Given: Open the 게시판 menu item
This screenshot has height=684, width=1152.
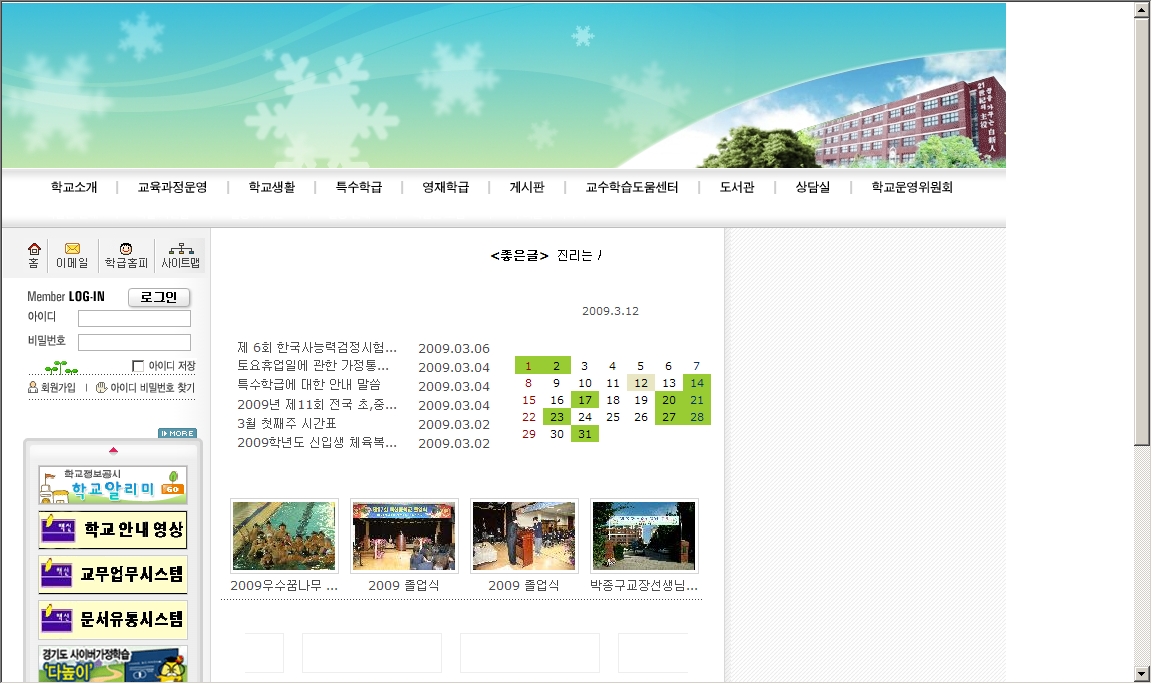Looking at the screenshot, I should click(527, 187).
